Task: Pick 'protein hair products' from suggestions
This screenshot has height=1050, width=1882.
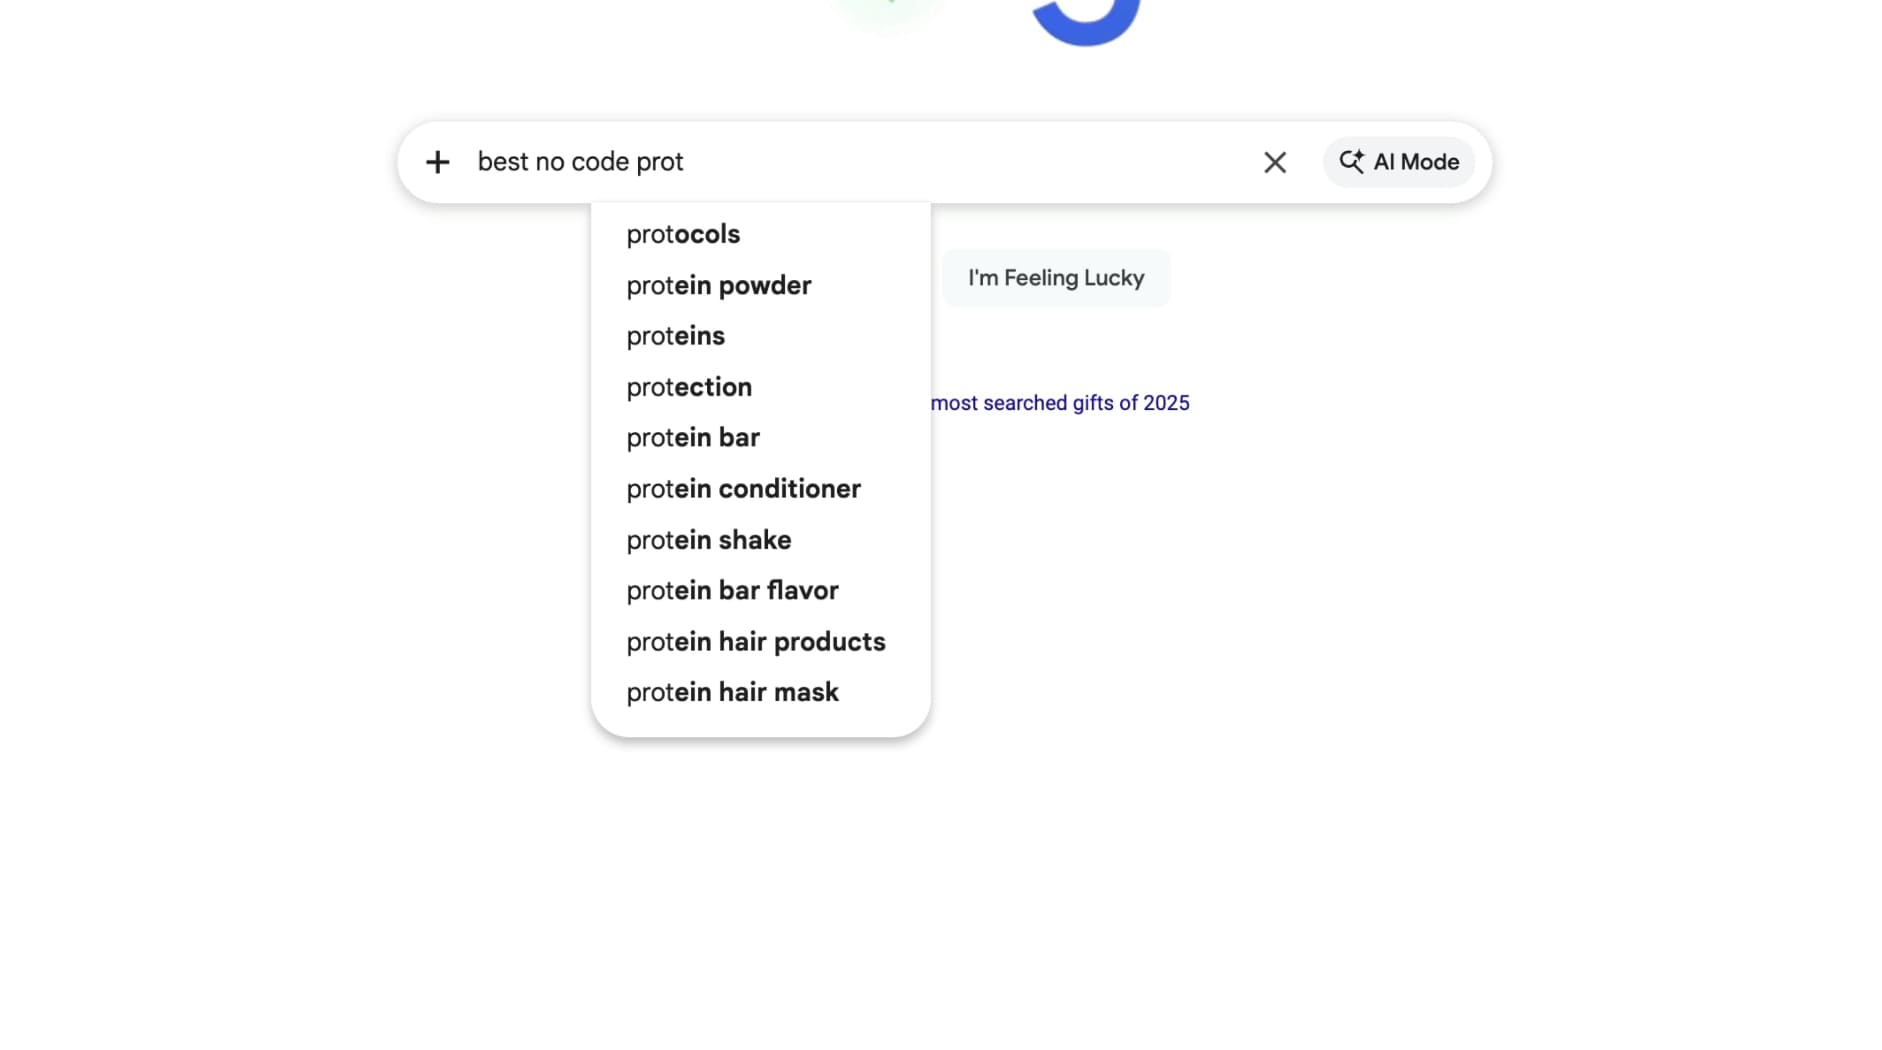Action: pyautogui.click(x=755, y=641)
